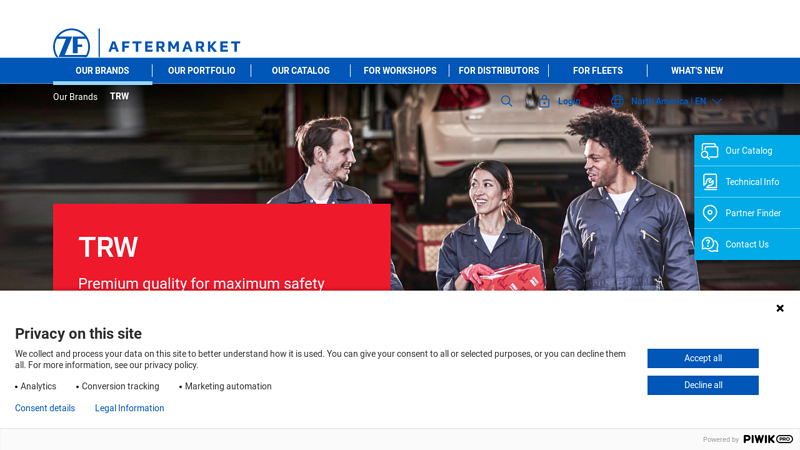Click the Technical Info wrench icon
Image resolution: width=800 pixels, height=450 pixels.
(710, 182)
